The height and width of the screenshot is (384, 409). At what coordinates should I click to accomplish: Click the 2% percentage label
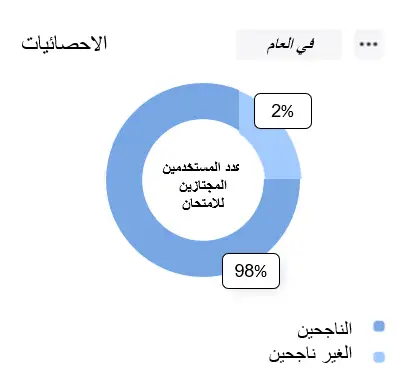(x=283, y=111)
